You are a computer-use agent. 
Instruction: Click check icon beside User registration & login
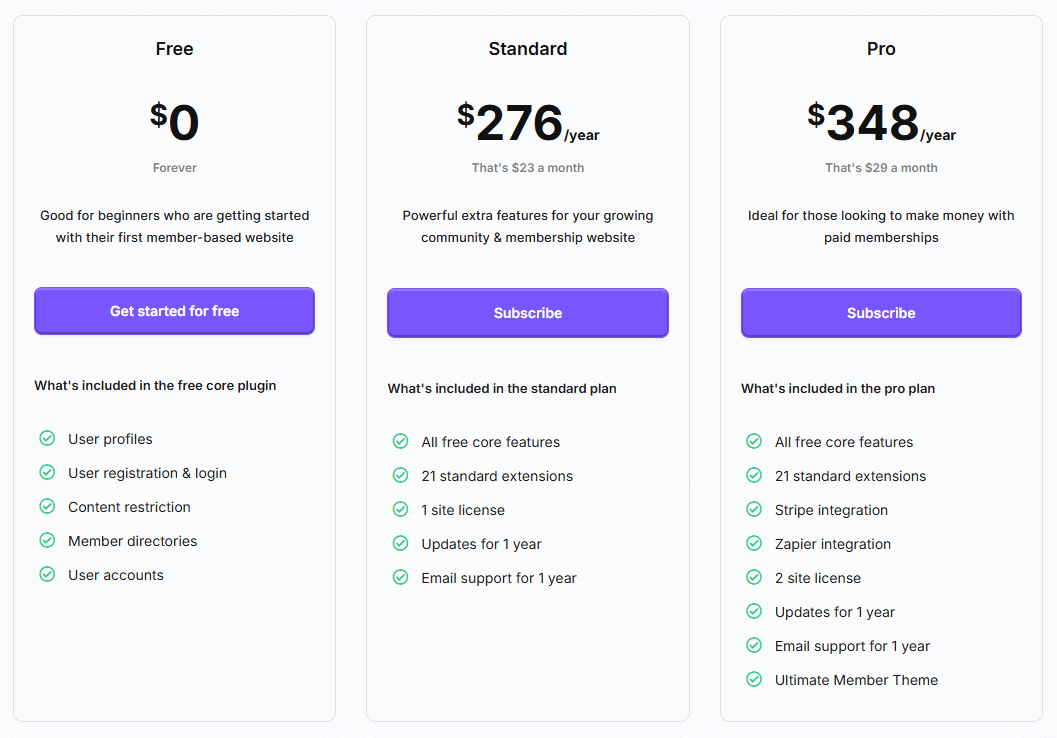click(x=47, y=472)
